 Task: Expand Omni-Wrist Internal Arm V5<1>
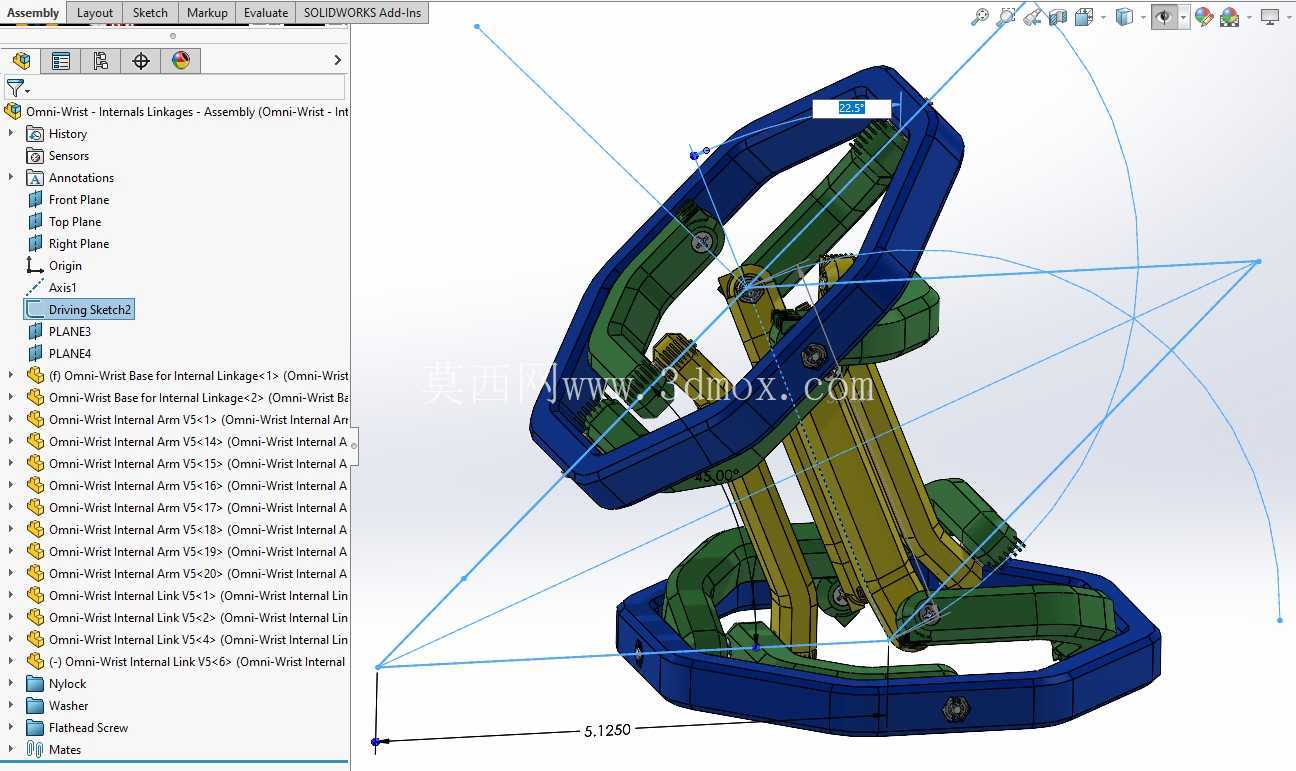tap(11, 420)
